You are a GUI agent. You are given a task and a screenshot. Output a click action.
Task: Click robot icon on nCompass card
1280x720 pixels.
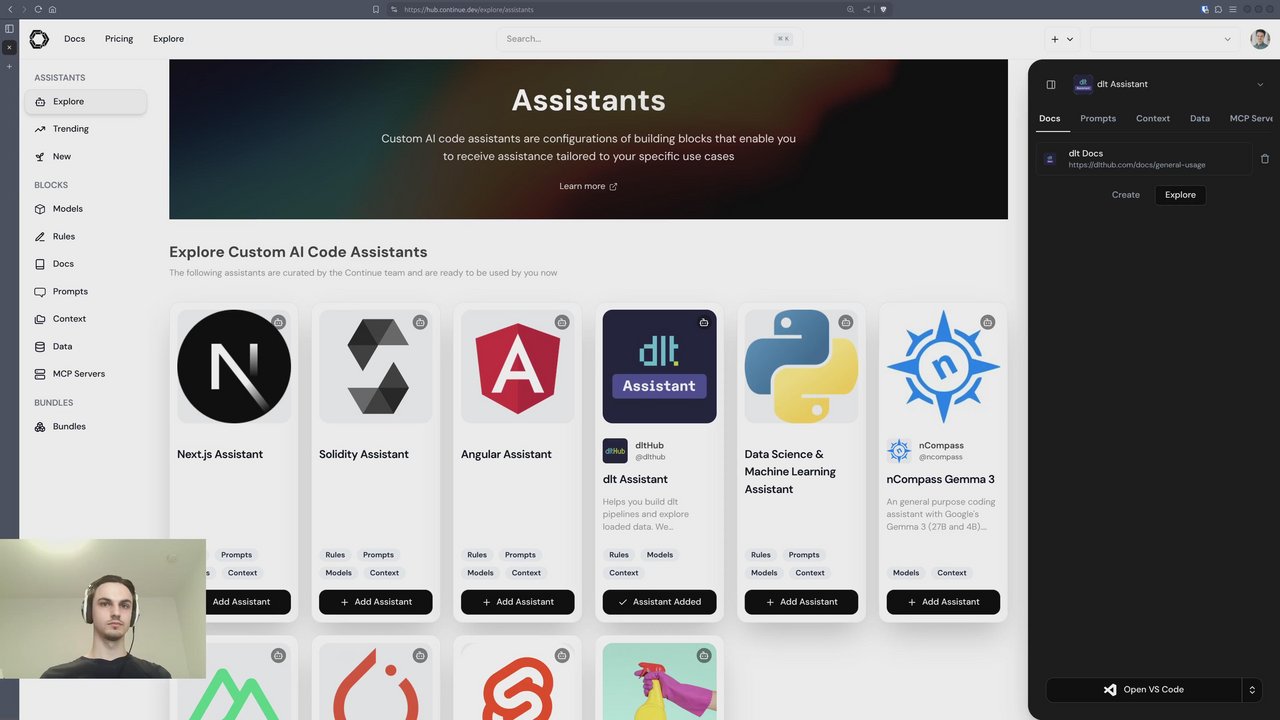[988, 322]
